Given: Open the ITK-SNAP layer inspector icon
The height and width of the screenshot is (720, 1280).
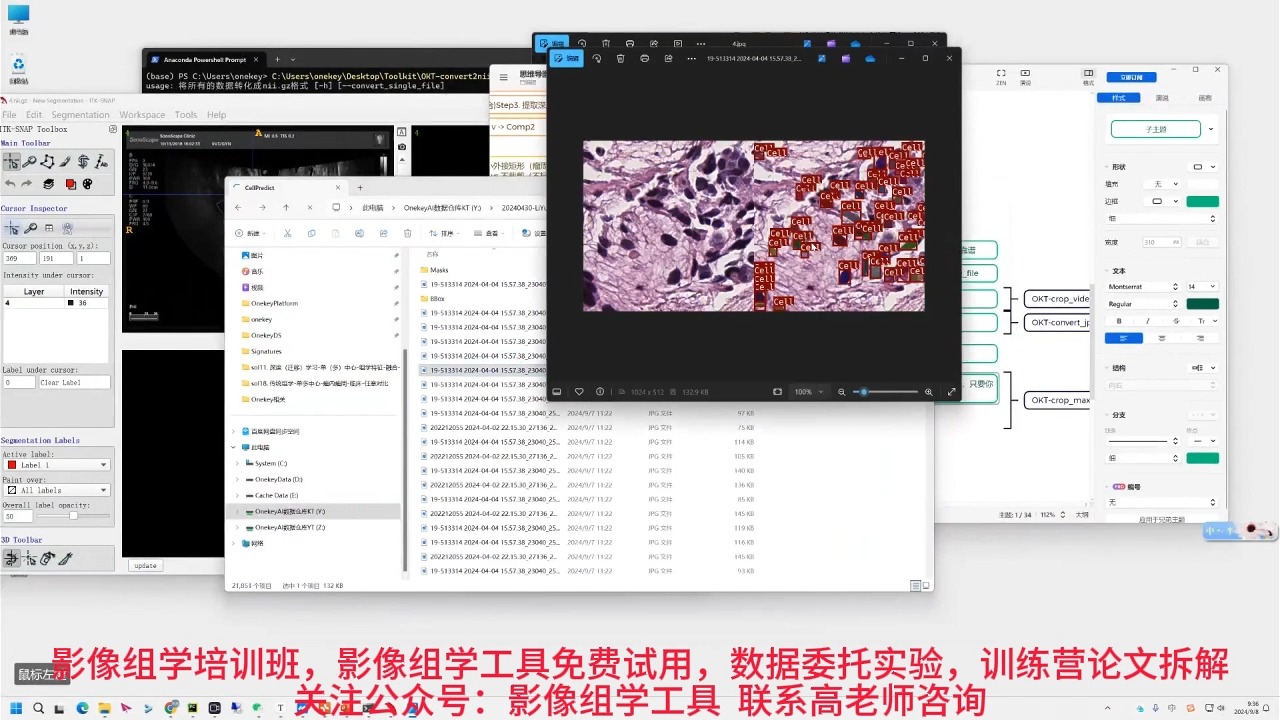Looking at the screenshot, I should click(48, 184).
